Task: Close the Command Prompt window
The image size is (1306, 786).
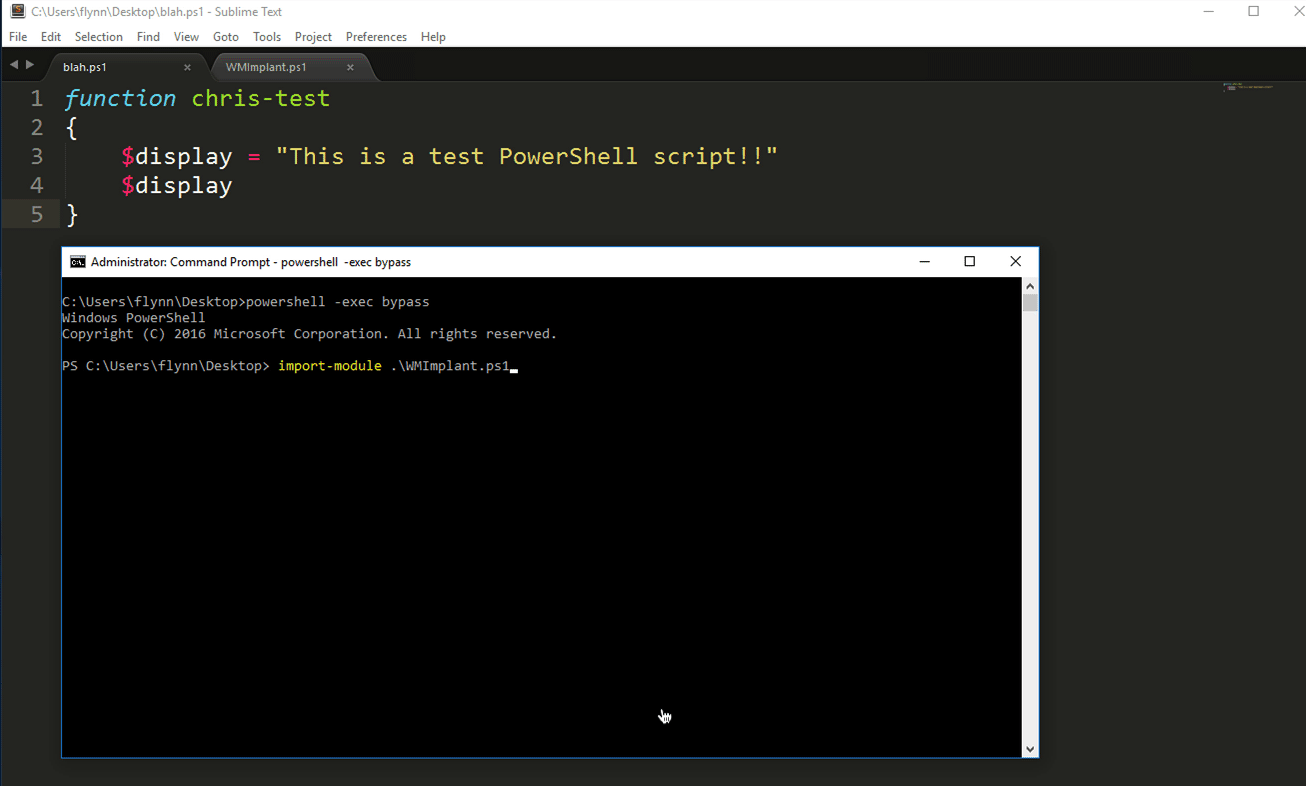Action: [x=1015, y=262]
